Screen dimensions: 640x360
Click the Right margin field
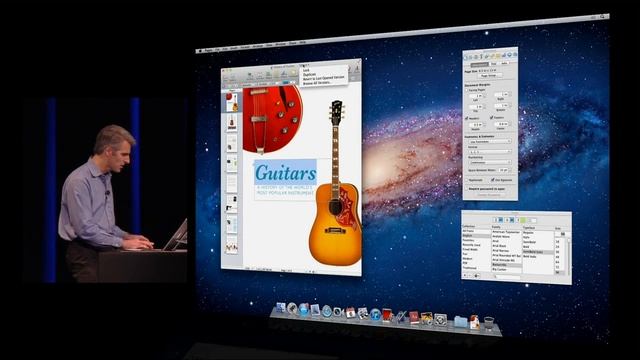502,95
